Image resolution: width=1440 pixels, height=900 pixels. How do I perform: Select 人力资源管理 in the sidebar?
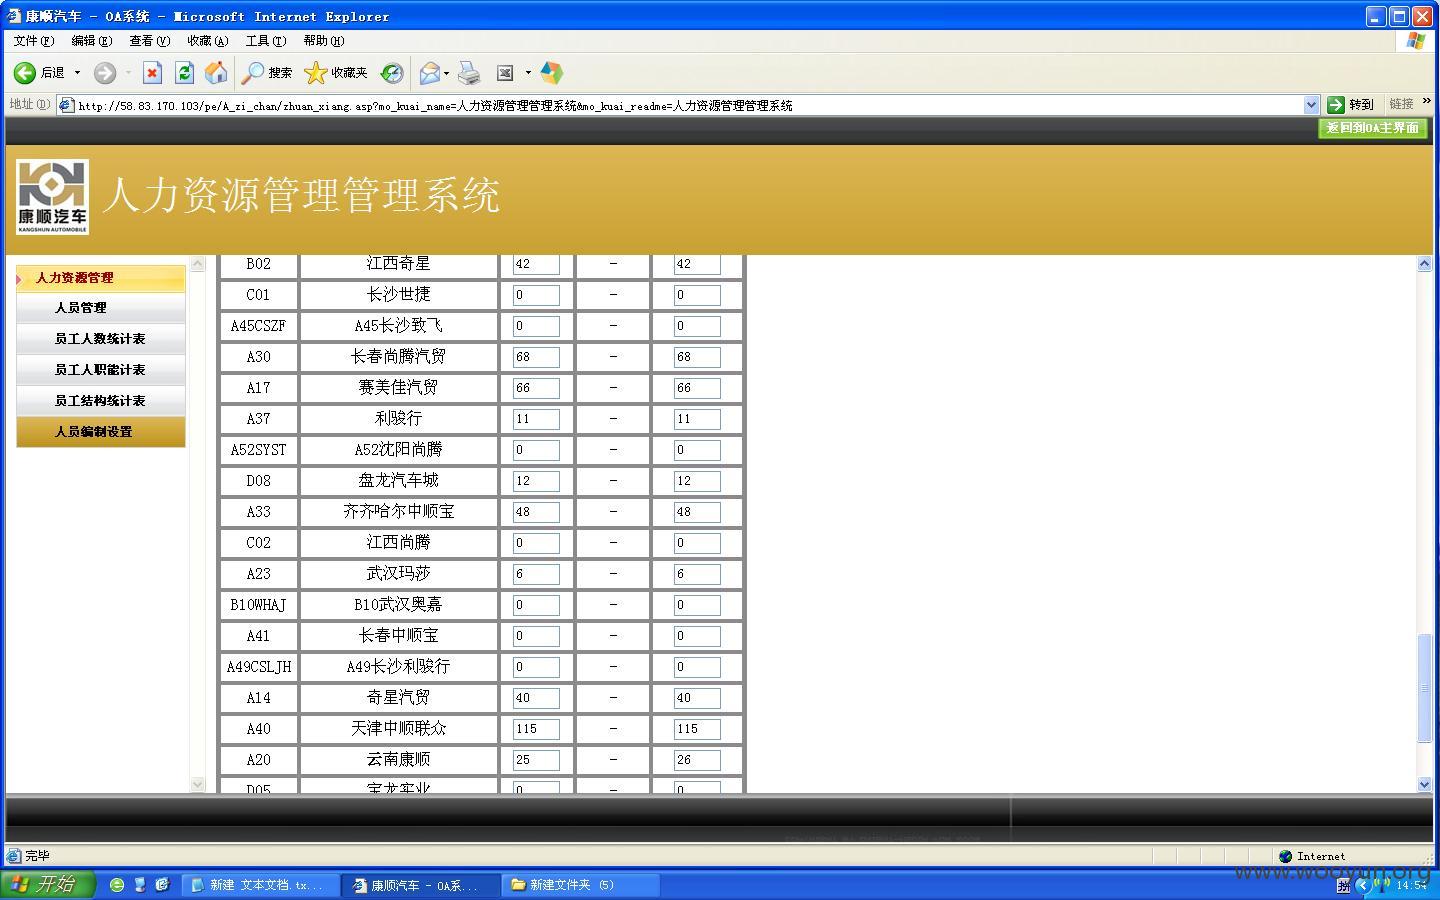100,278
